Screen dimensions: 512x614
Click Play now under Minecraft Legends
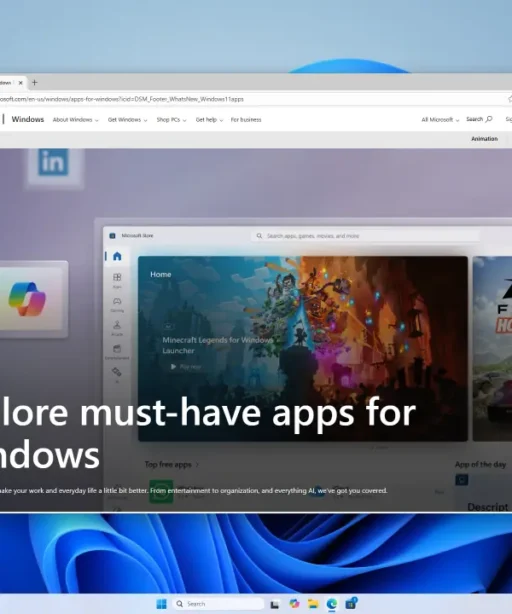186,367
